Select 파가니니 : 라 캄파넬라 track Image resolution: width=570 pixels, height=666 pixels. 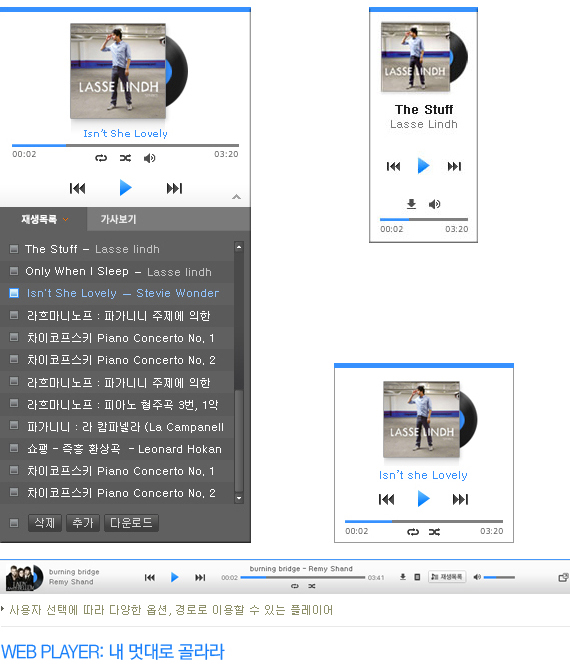(x=125, y=427)
